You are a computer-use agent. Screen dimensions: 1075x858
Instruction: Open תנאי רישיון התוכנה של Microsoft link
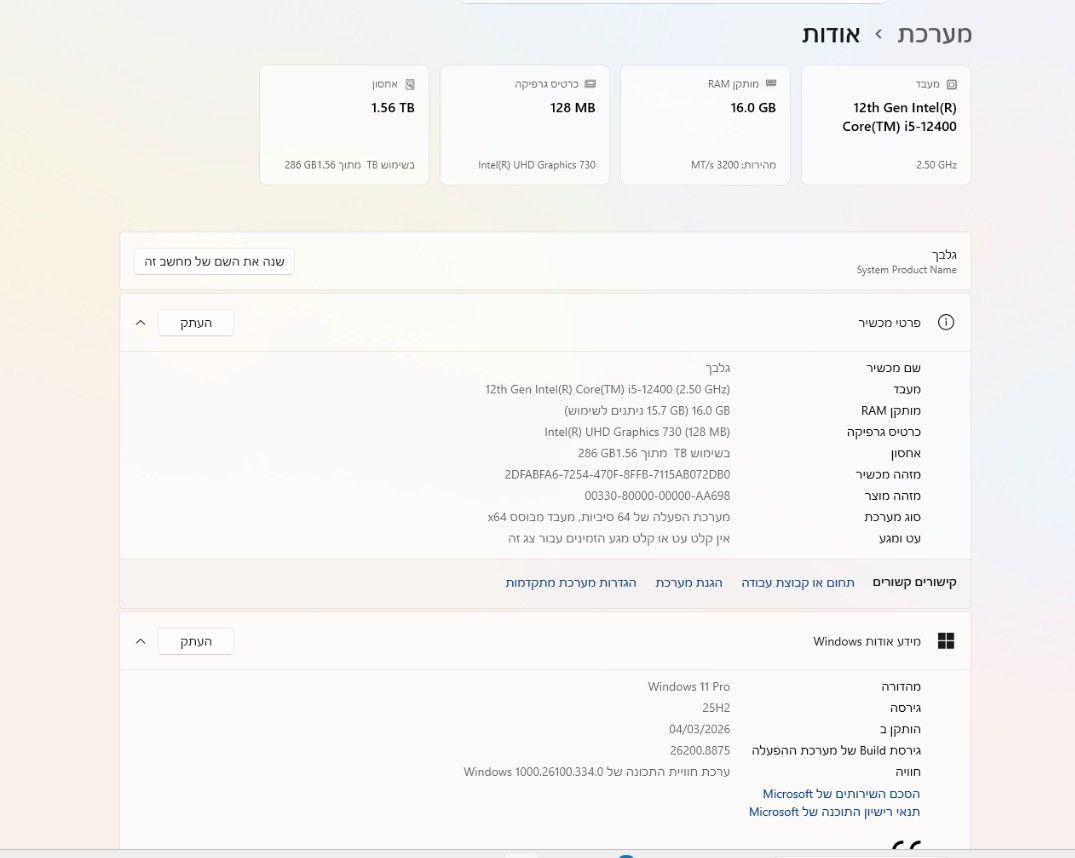tap(834, 812)
